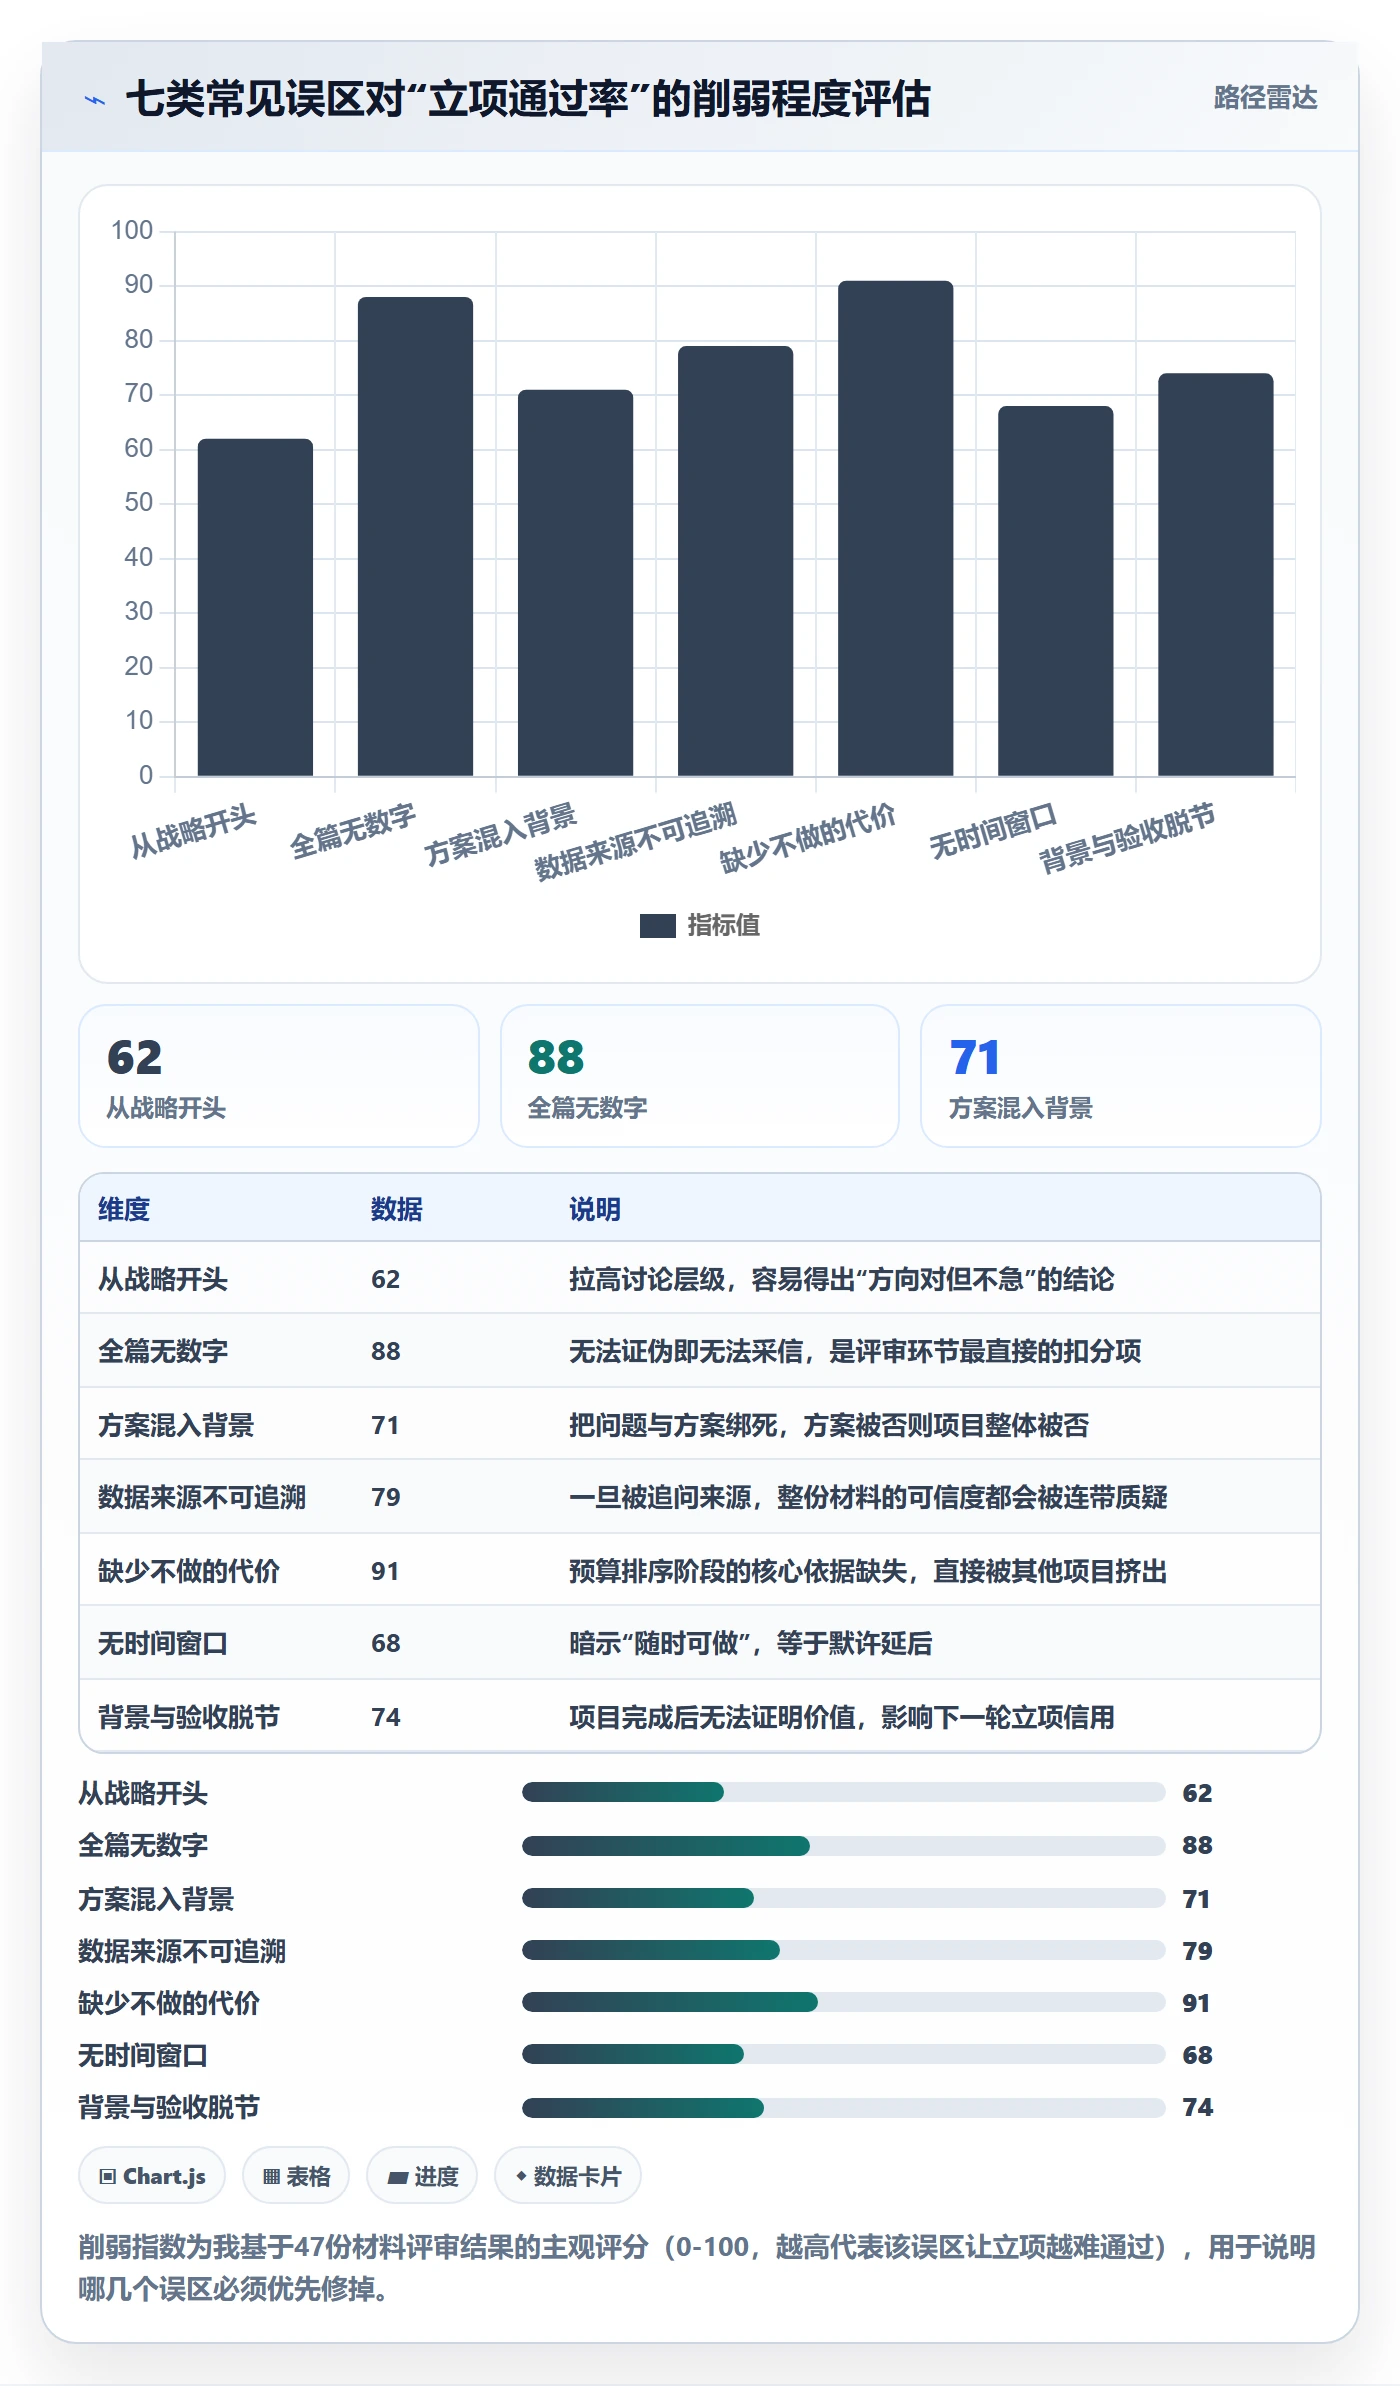Click the chart title heading text
1400x2386 pixels.
[x=528, y=99]
